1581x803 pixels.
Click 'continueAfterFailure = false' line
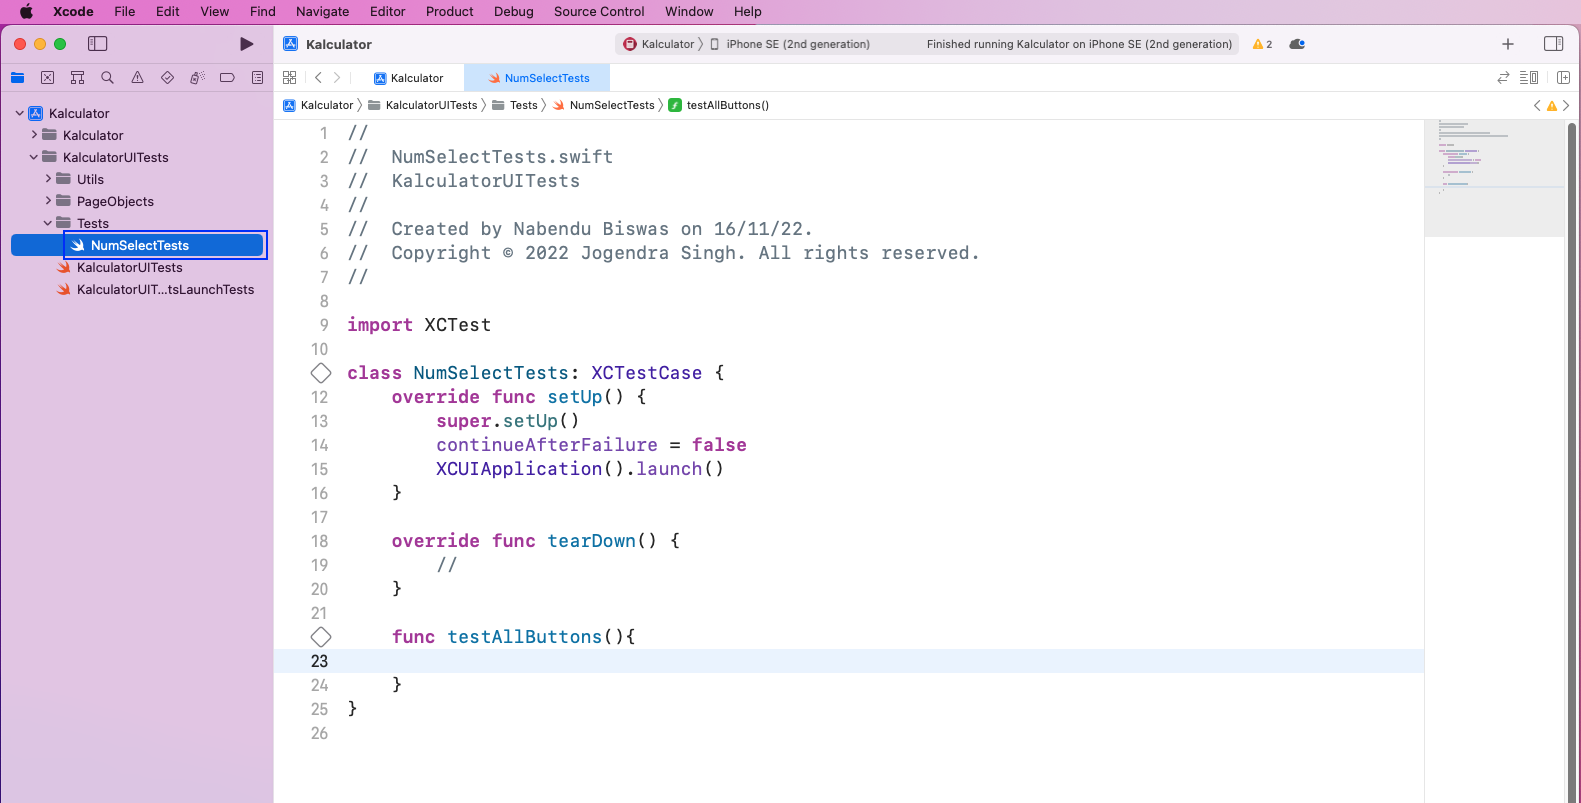pyautogui.click(x=591, y=445)
